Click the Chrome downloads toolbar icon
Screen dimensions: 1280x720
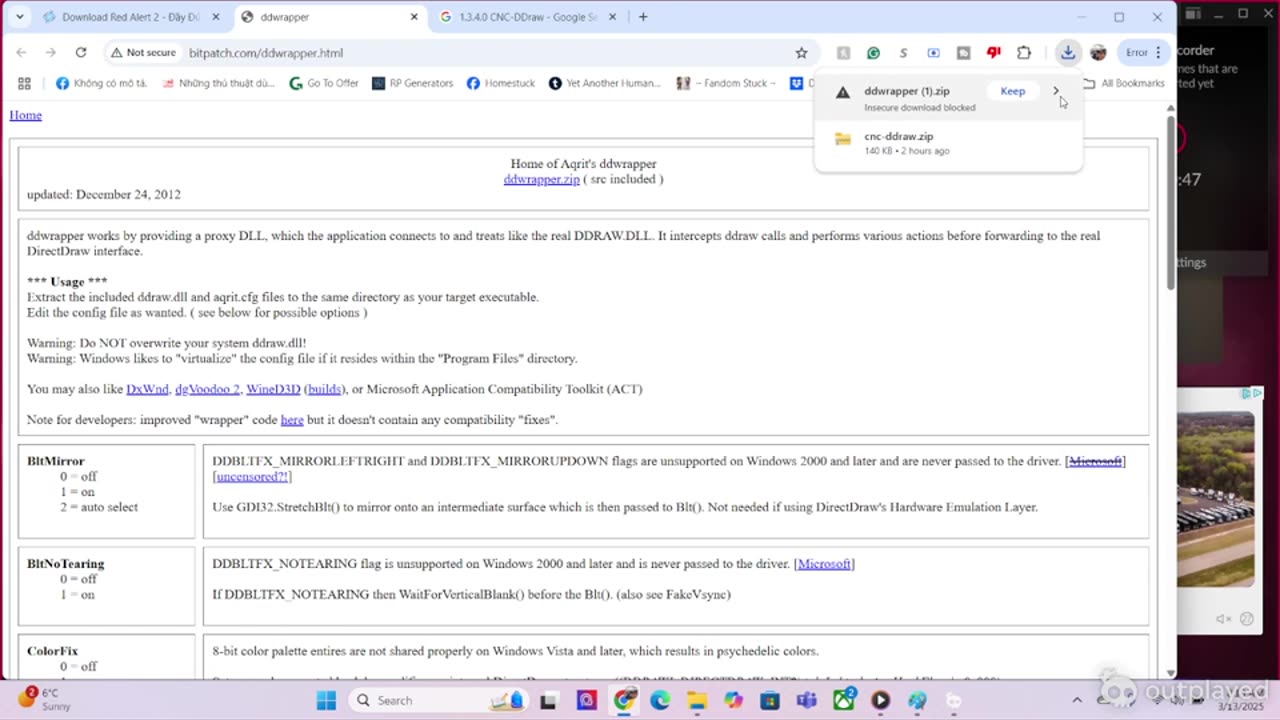pos(1068,53)
